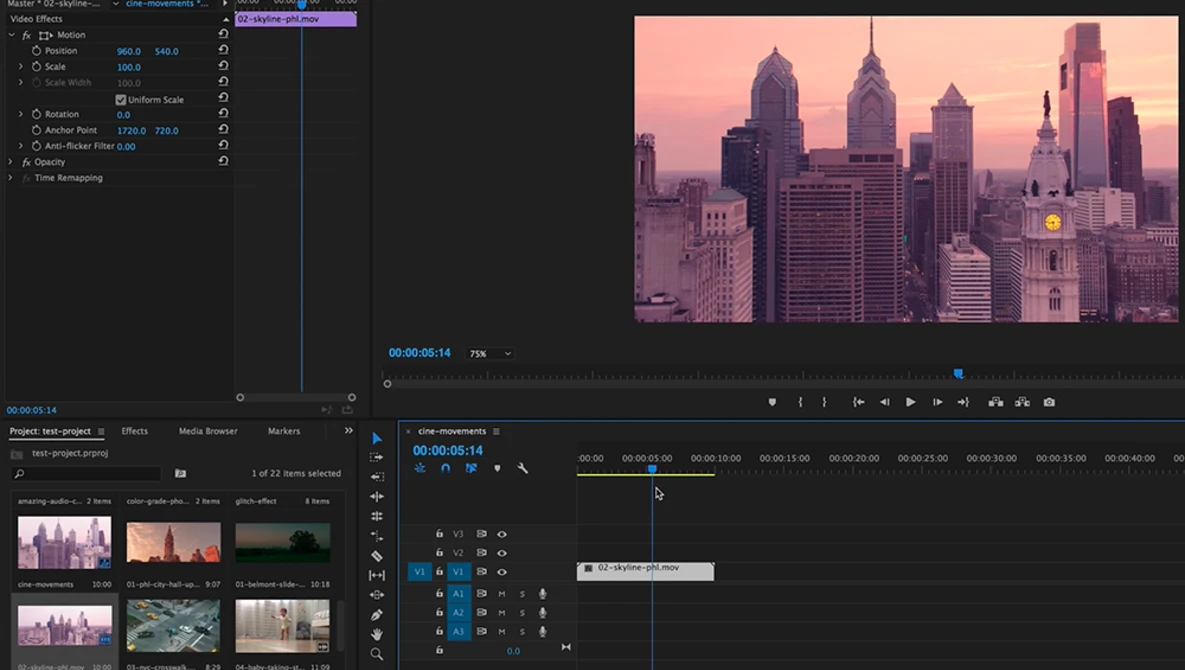1185x670 pixels.
Task: Toggle V1 track output eye
Action: point(502,572)
